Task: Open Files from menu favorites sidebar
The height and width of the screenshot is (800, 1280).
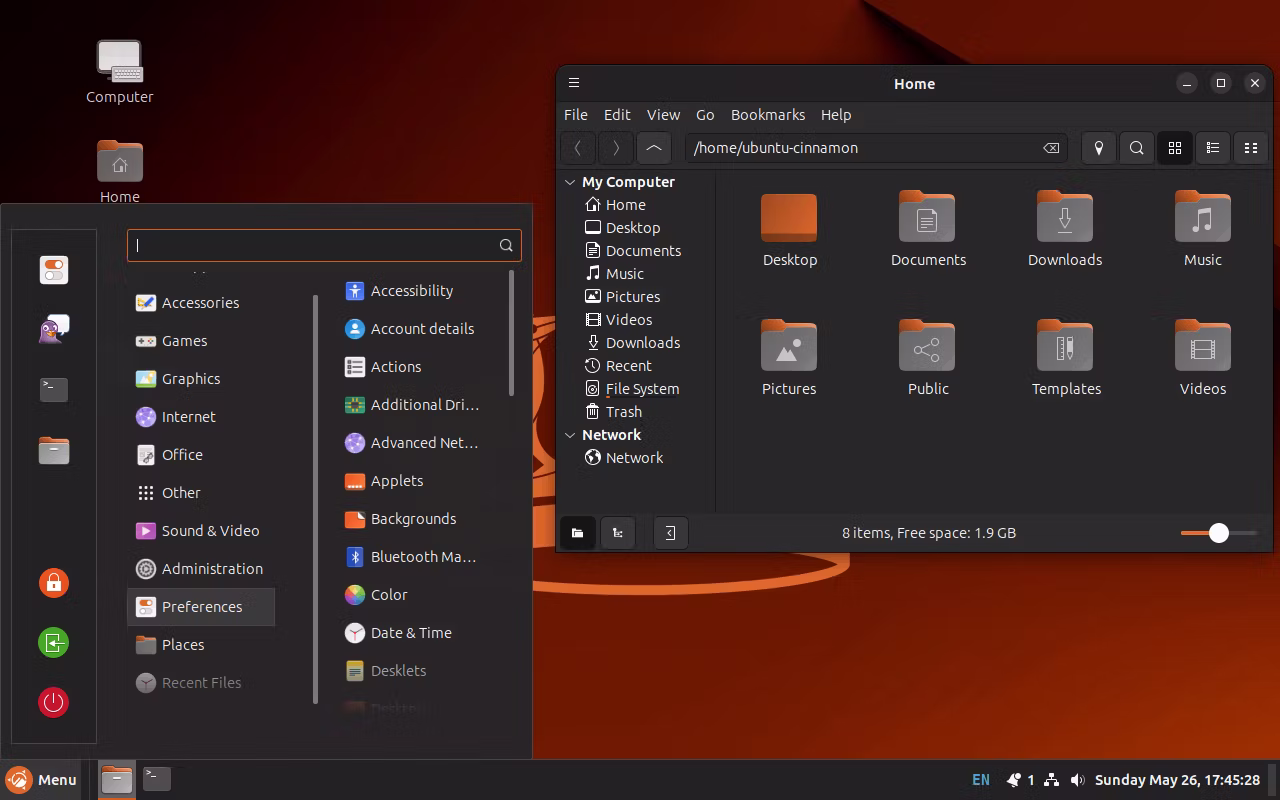Action: point(54,450)
